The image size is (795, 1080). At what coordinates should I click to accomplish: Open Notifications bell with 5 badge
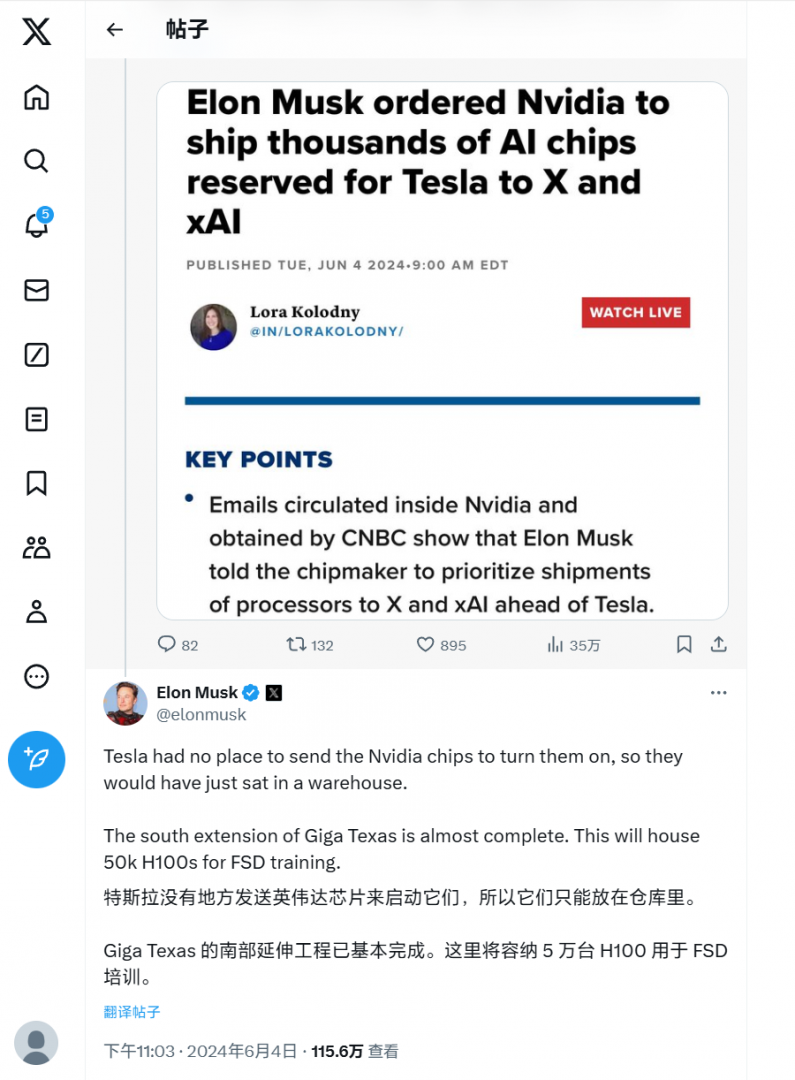tap(37, 225)
